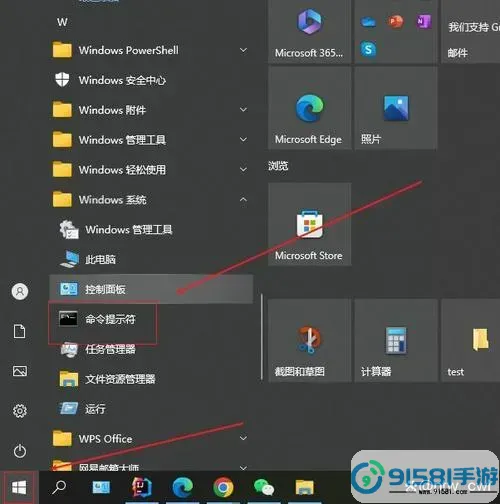The width and height of the screenshot is (500, 504).
Task: Open WeChat from the taskbar
Action: pyautogui.click(x=264, y=488)
